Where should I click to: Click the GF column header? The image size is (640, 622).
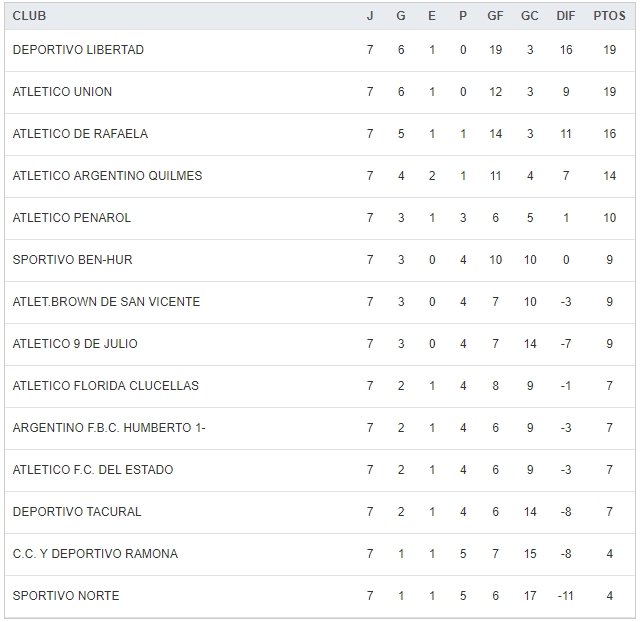tap(496, 16)
